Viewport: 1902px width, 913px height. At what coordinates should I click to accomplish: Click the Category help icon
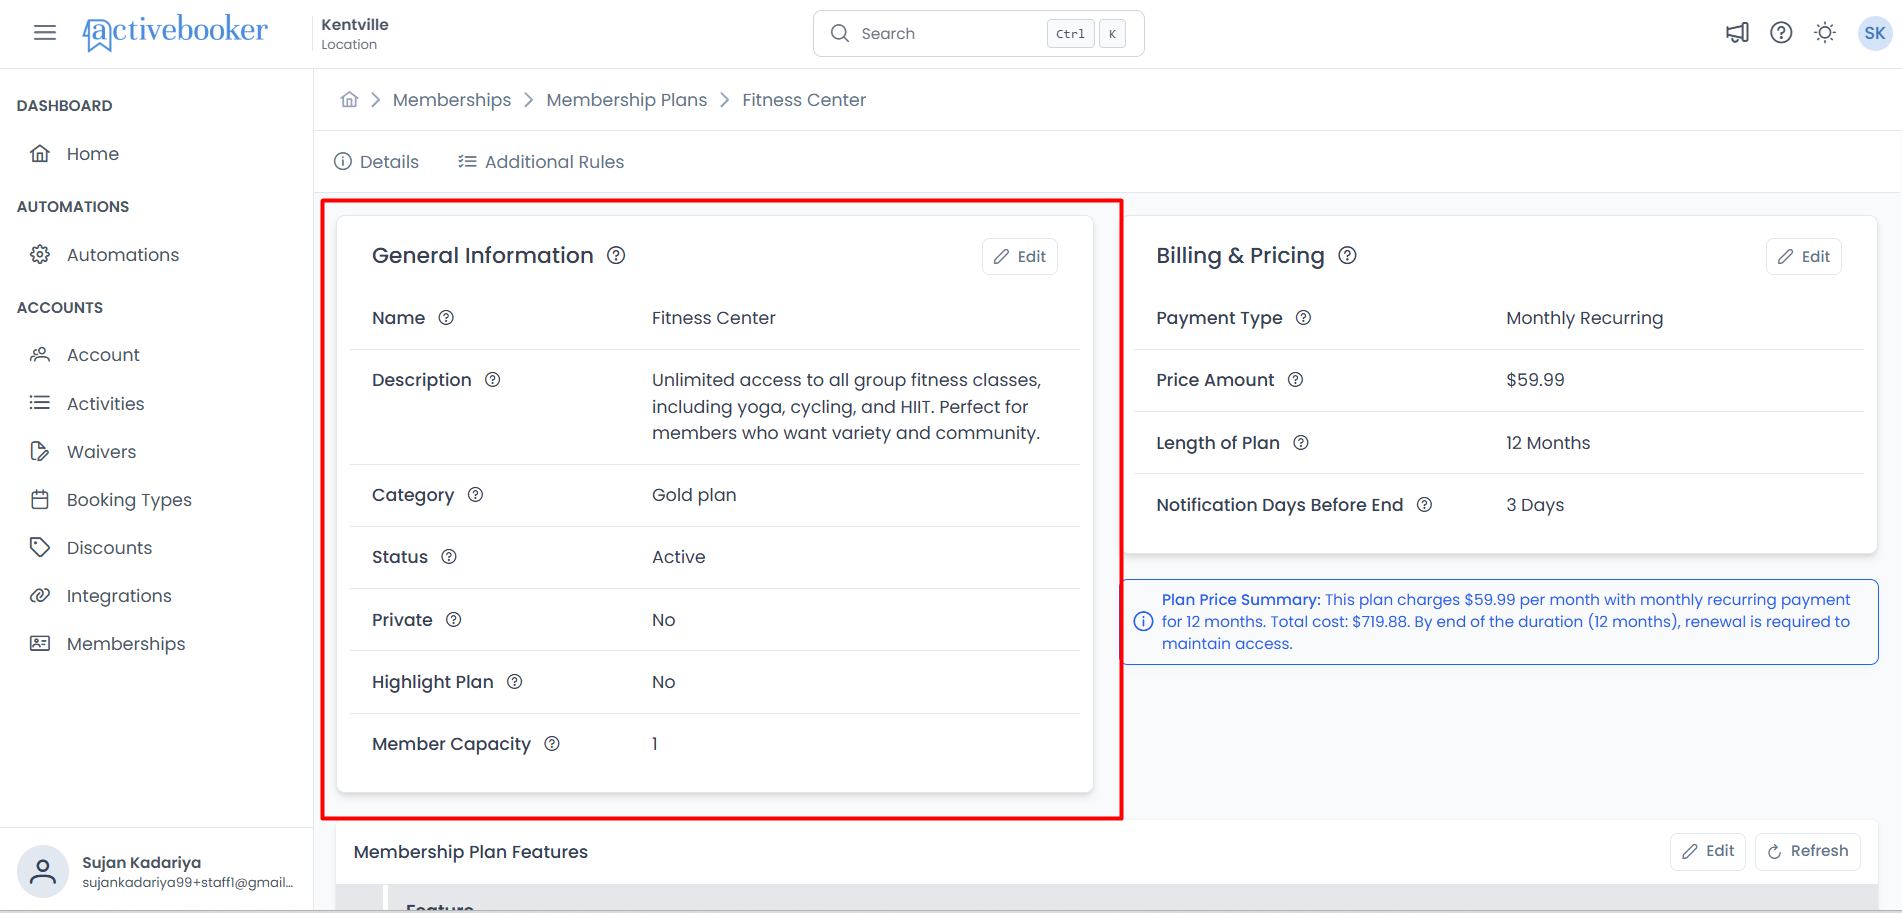[476, 495]
